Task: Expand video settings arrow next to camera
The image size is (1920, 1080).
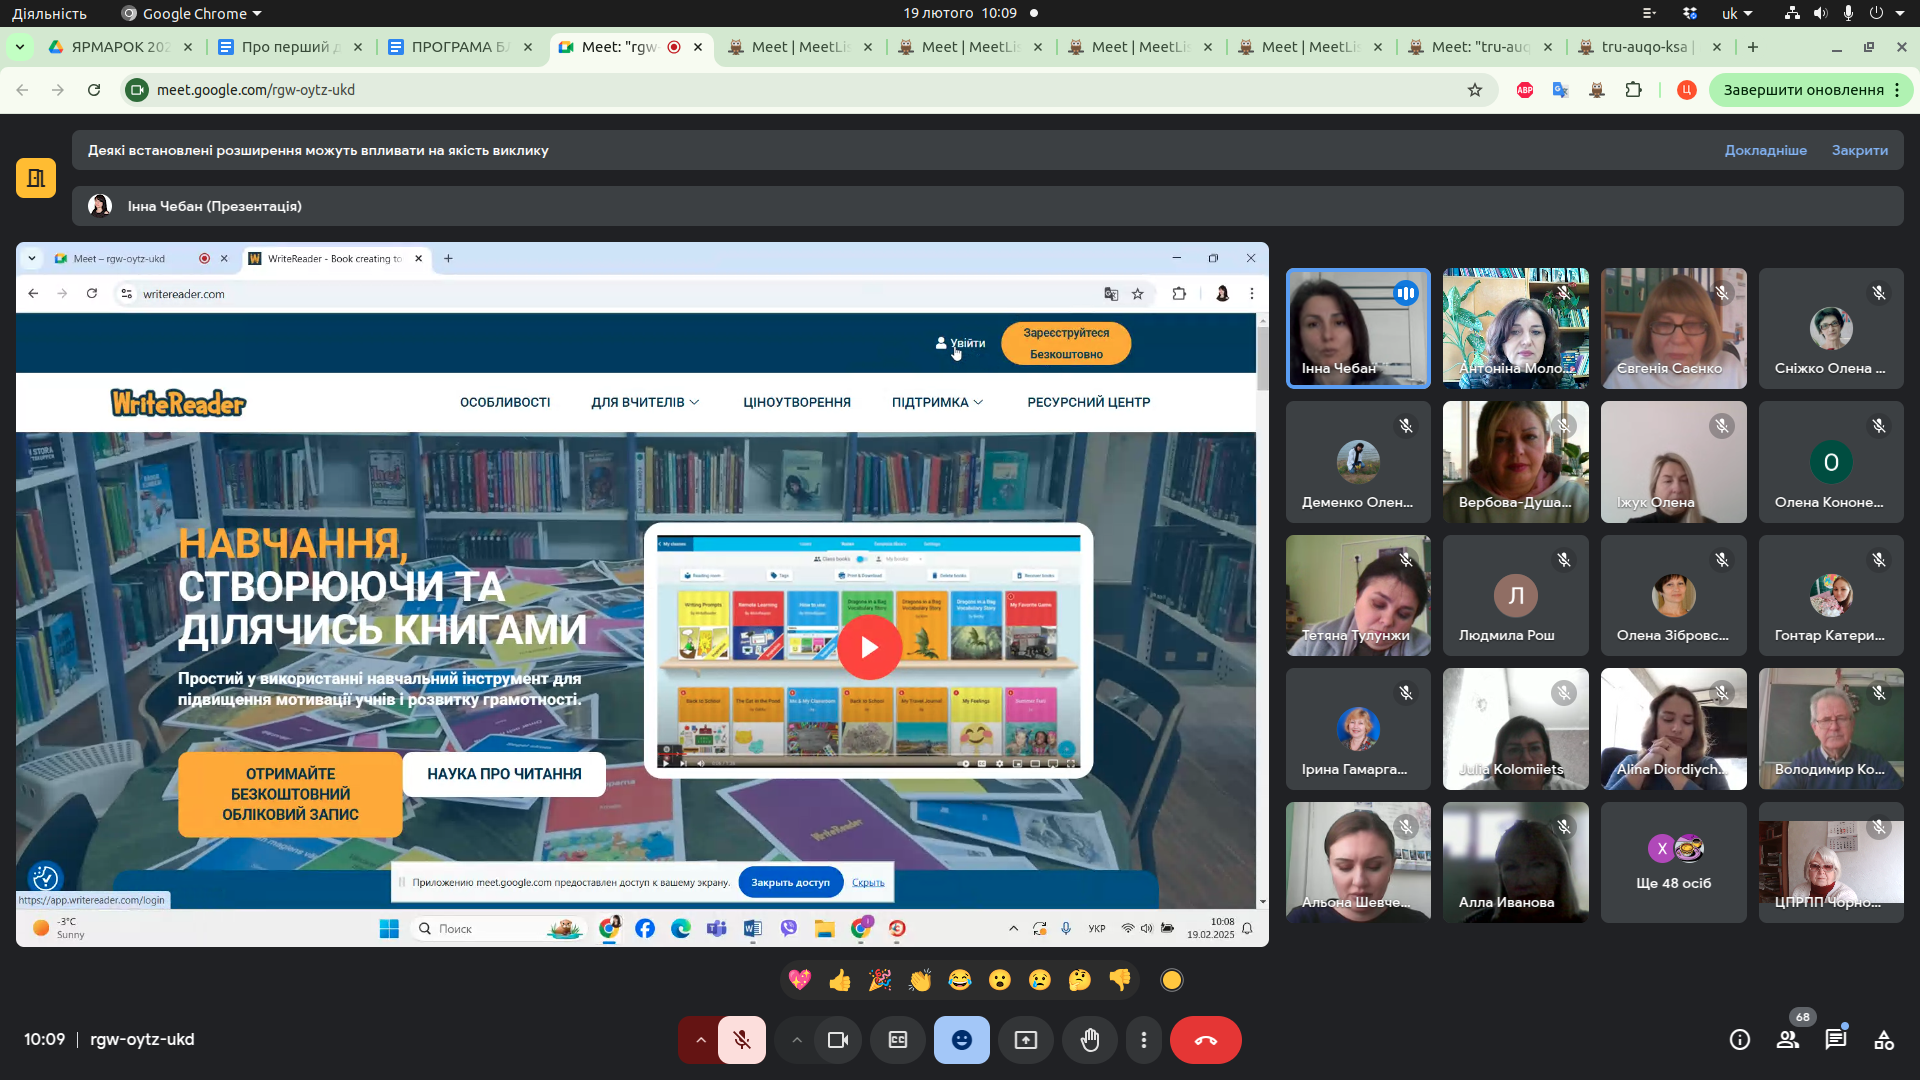Action: coord(796,1040)
